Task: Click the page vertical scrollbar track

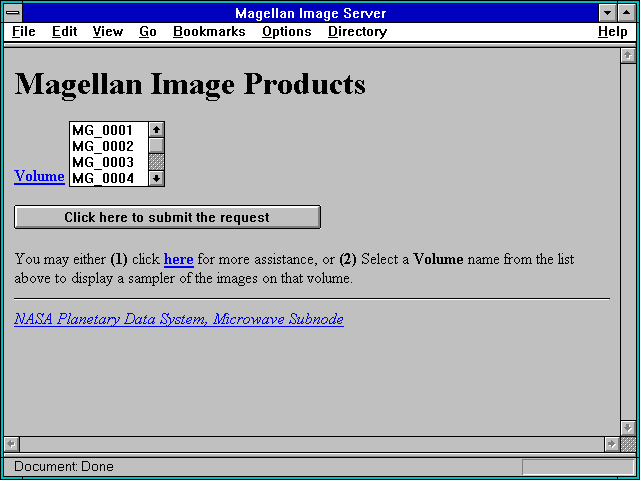Action: [628, 242]
